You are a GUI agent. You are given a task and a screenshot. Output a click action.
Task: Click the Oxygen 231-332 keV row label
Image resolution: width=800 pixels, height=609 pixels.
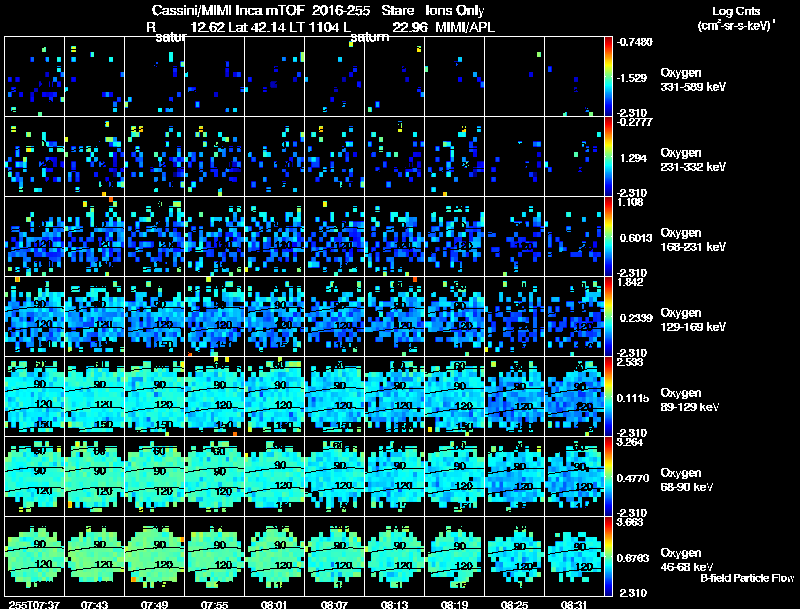[693, 160]
